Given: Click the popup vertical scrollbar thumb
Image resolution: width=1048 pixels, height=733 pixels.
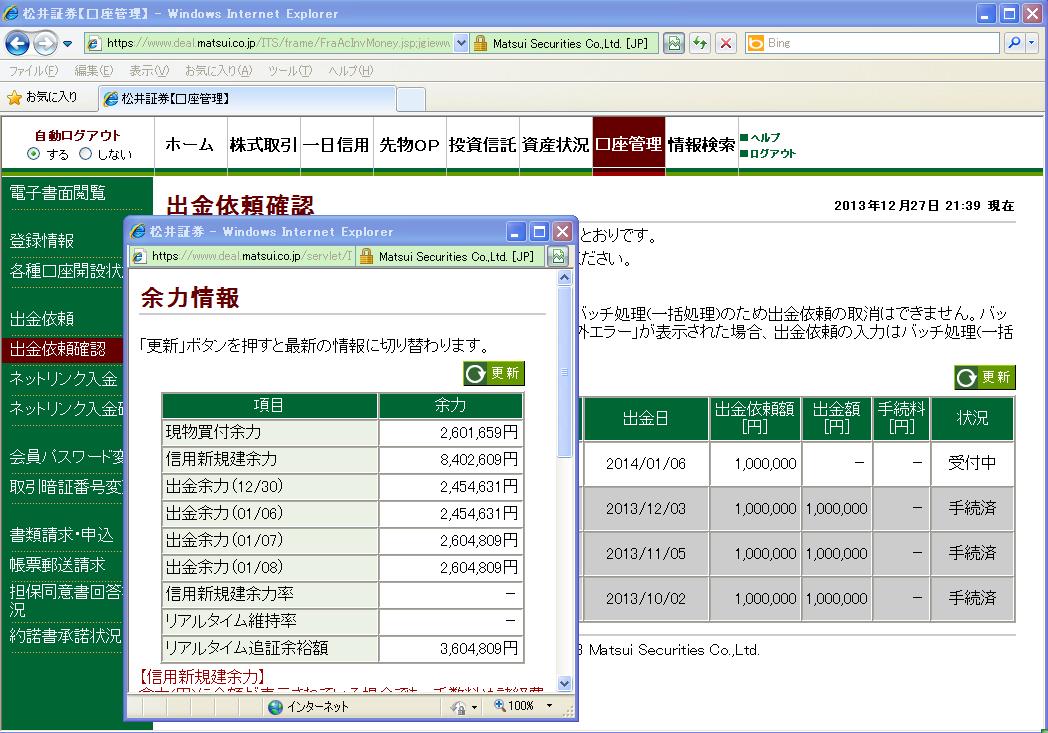Looking at the screenshot, I should [x=565, y=372].
